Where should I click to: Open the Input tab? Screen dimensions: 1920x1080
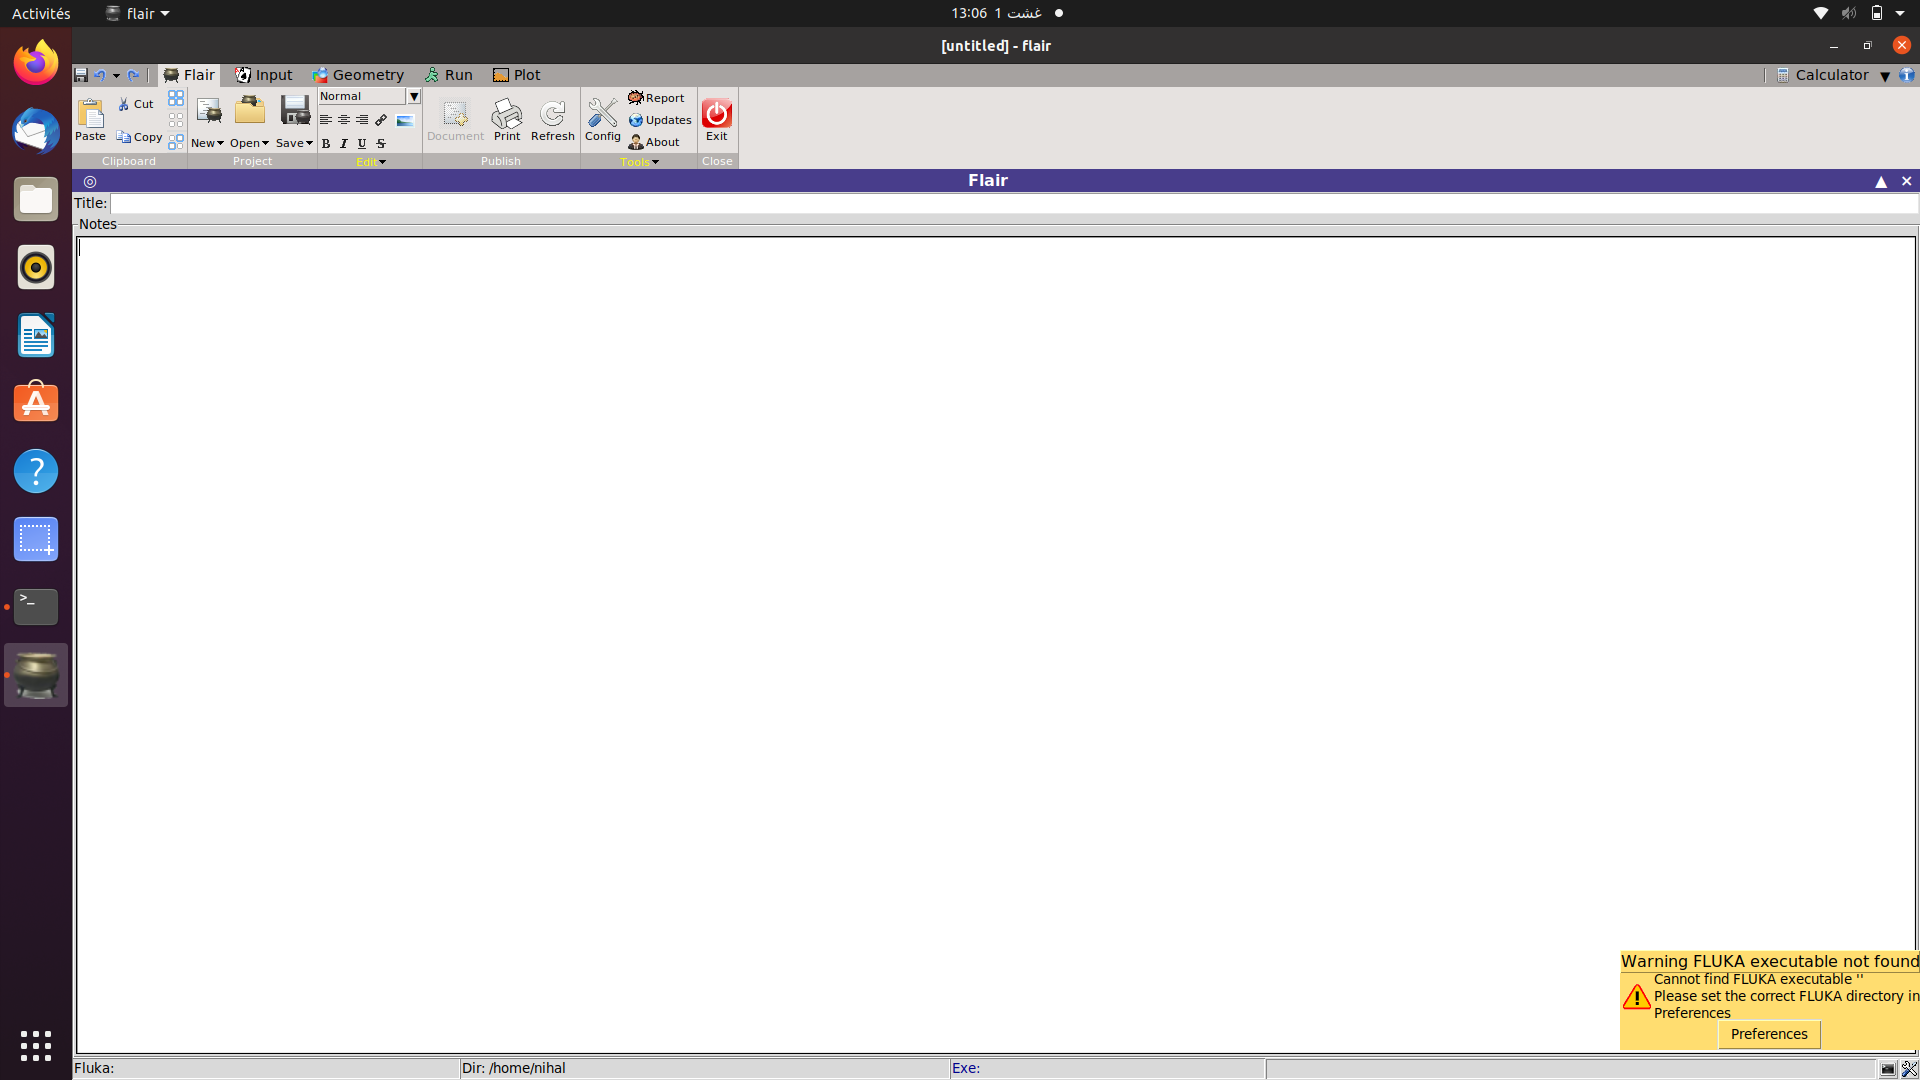pyautogui.click(x=264, y=75)
